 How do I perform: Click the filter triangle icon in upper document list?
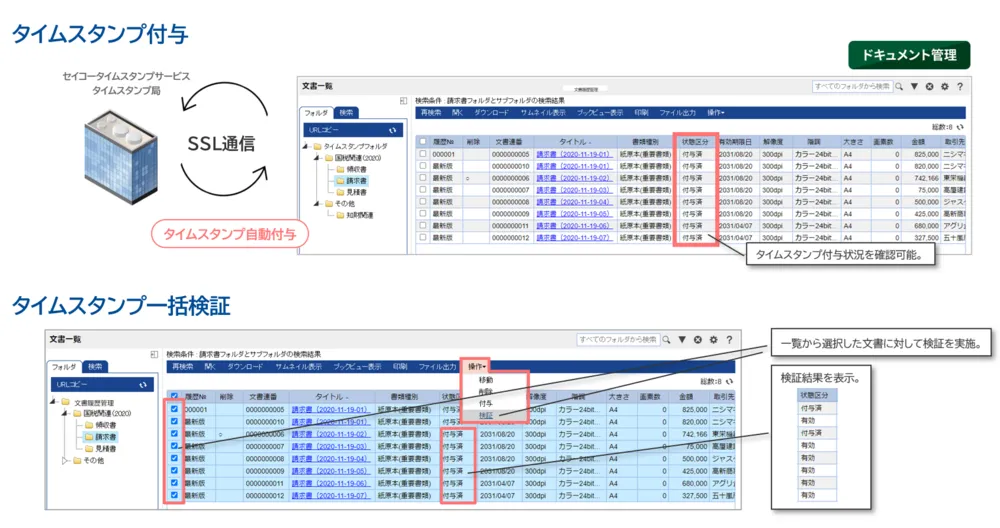click(914, 87)
